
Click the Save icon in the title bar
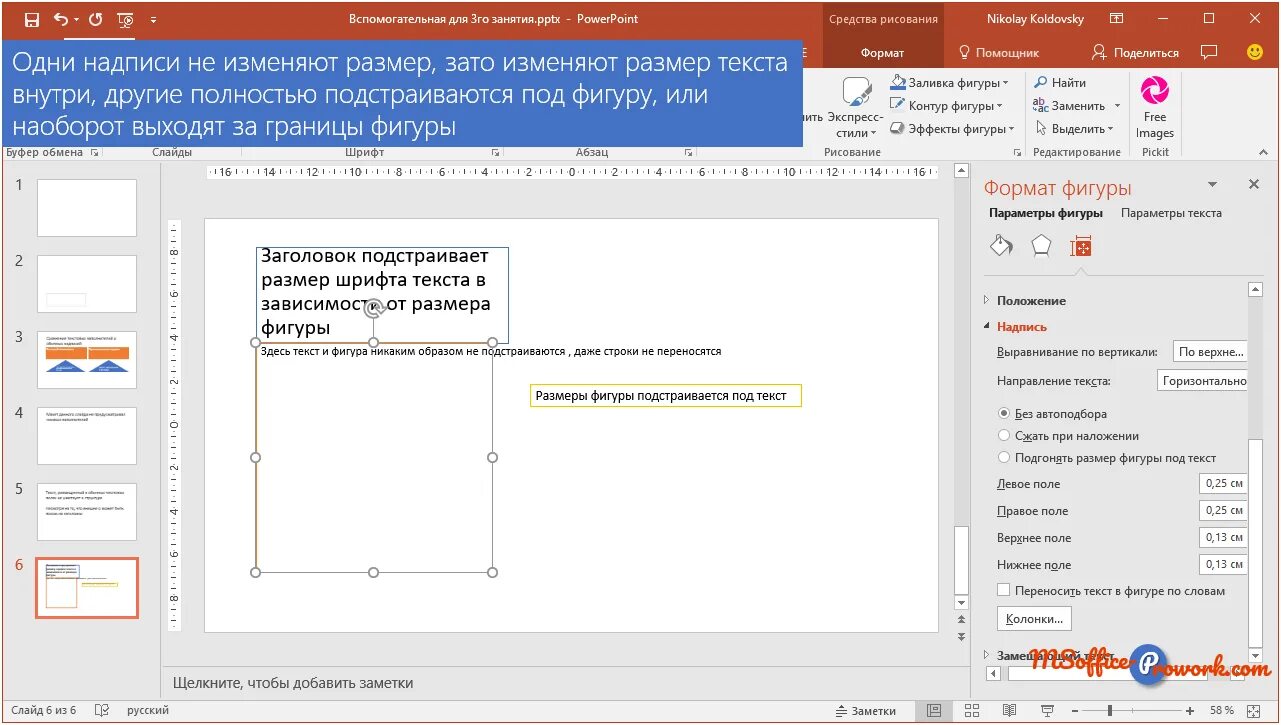click(x=32, y=19)
